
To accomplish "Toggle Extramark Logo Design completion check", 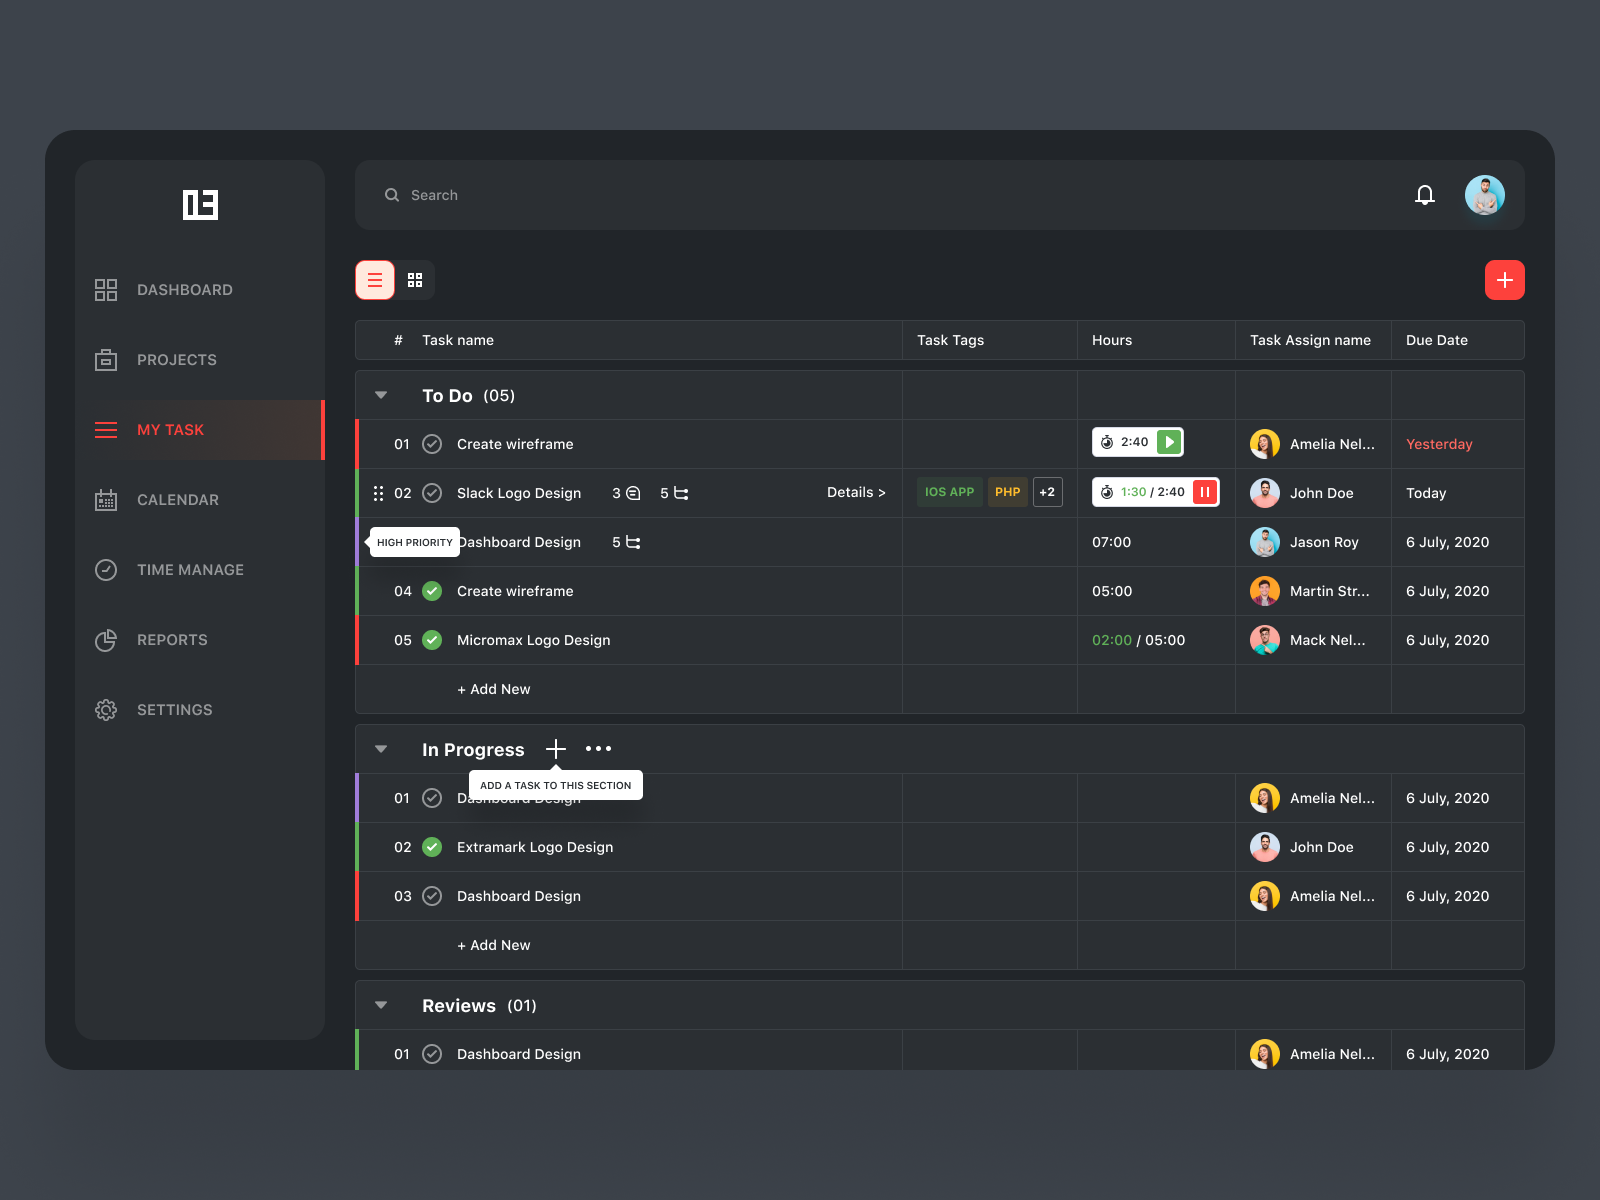I will (432, 847).
